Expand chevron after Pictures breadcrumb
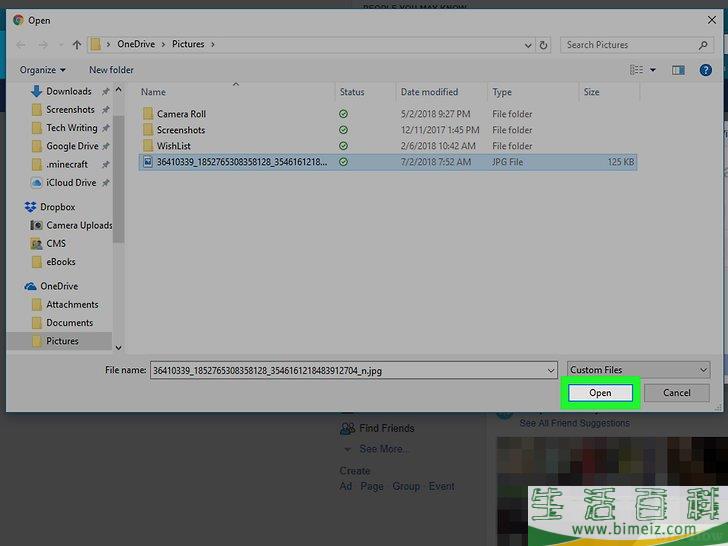Viewport: 728px width, 546px height. [213, 45]
